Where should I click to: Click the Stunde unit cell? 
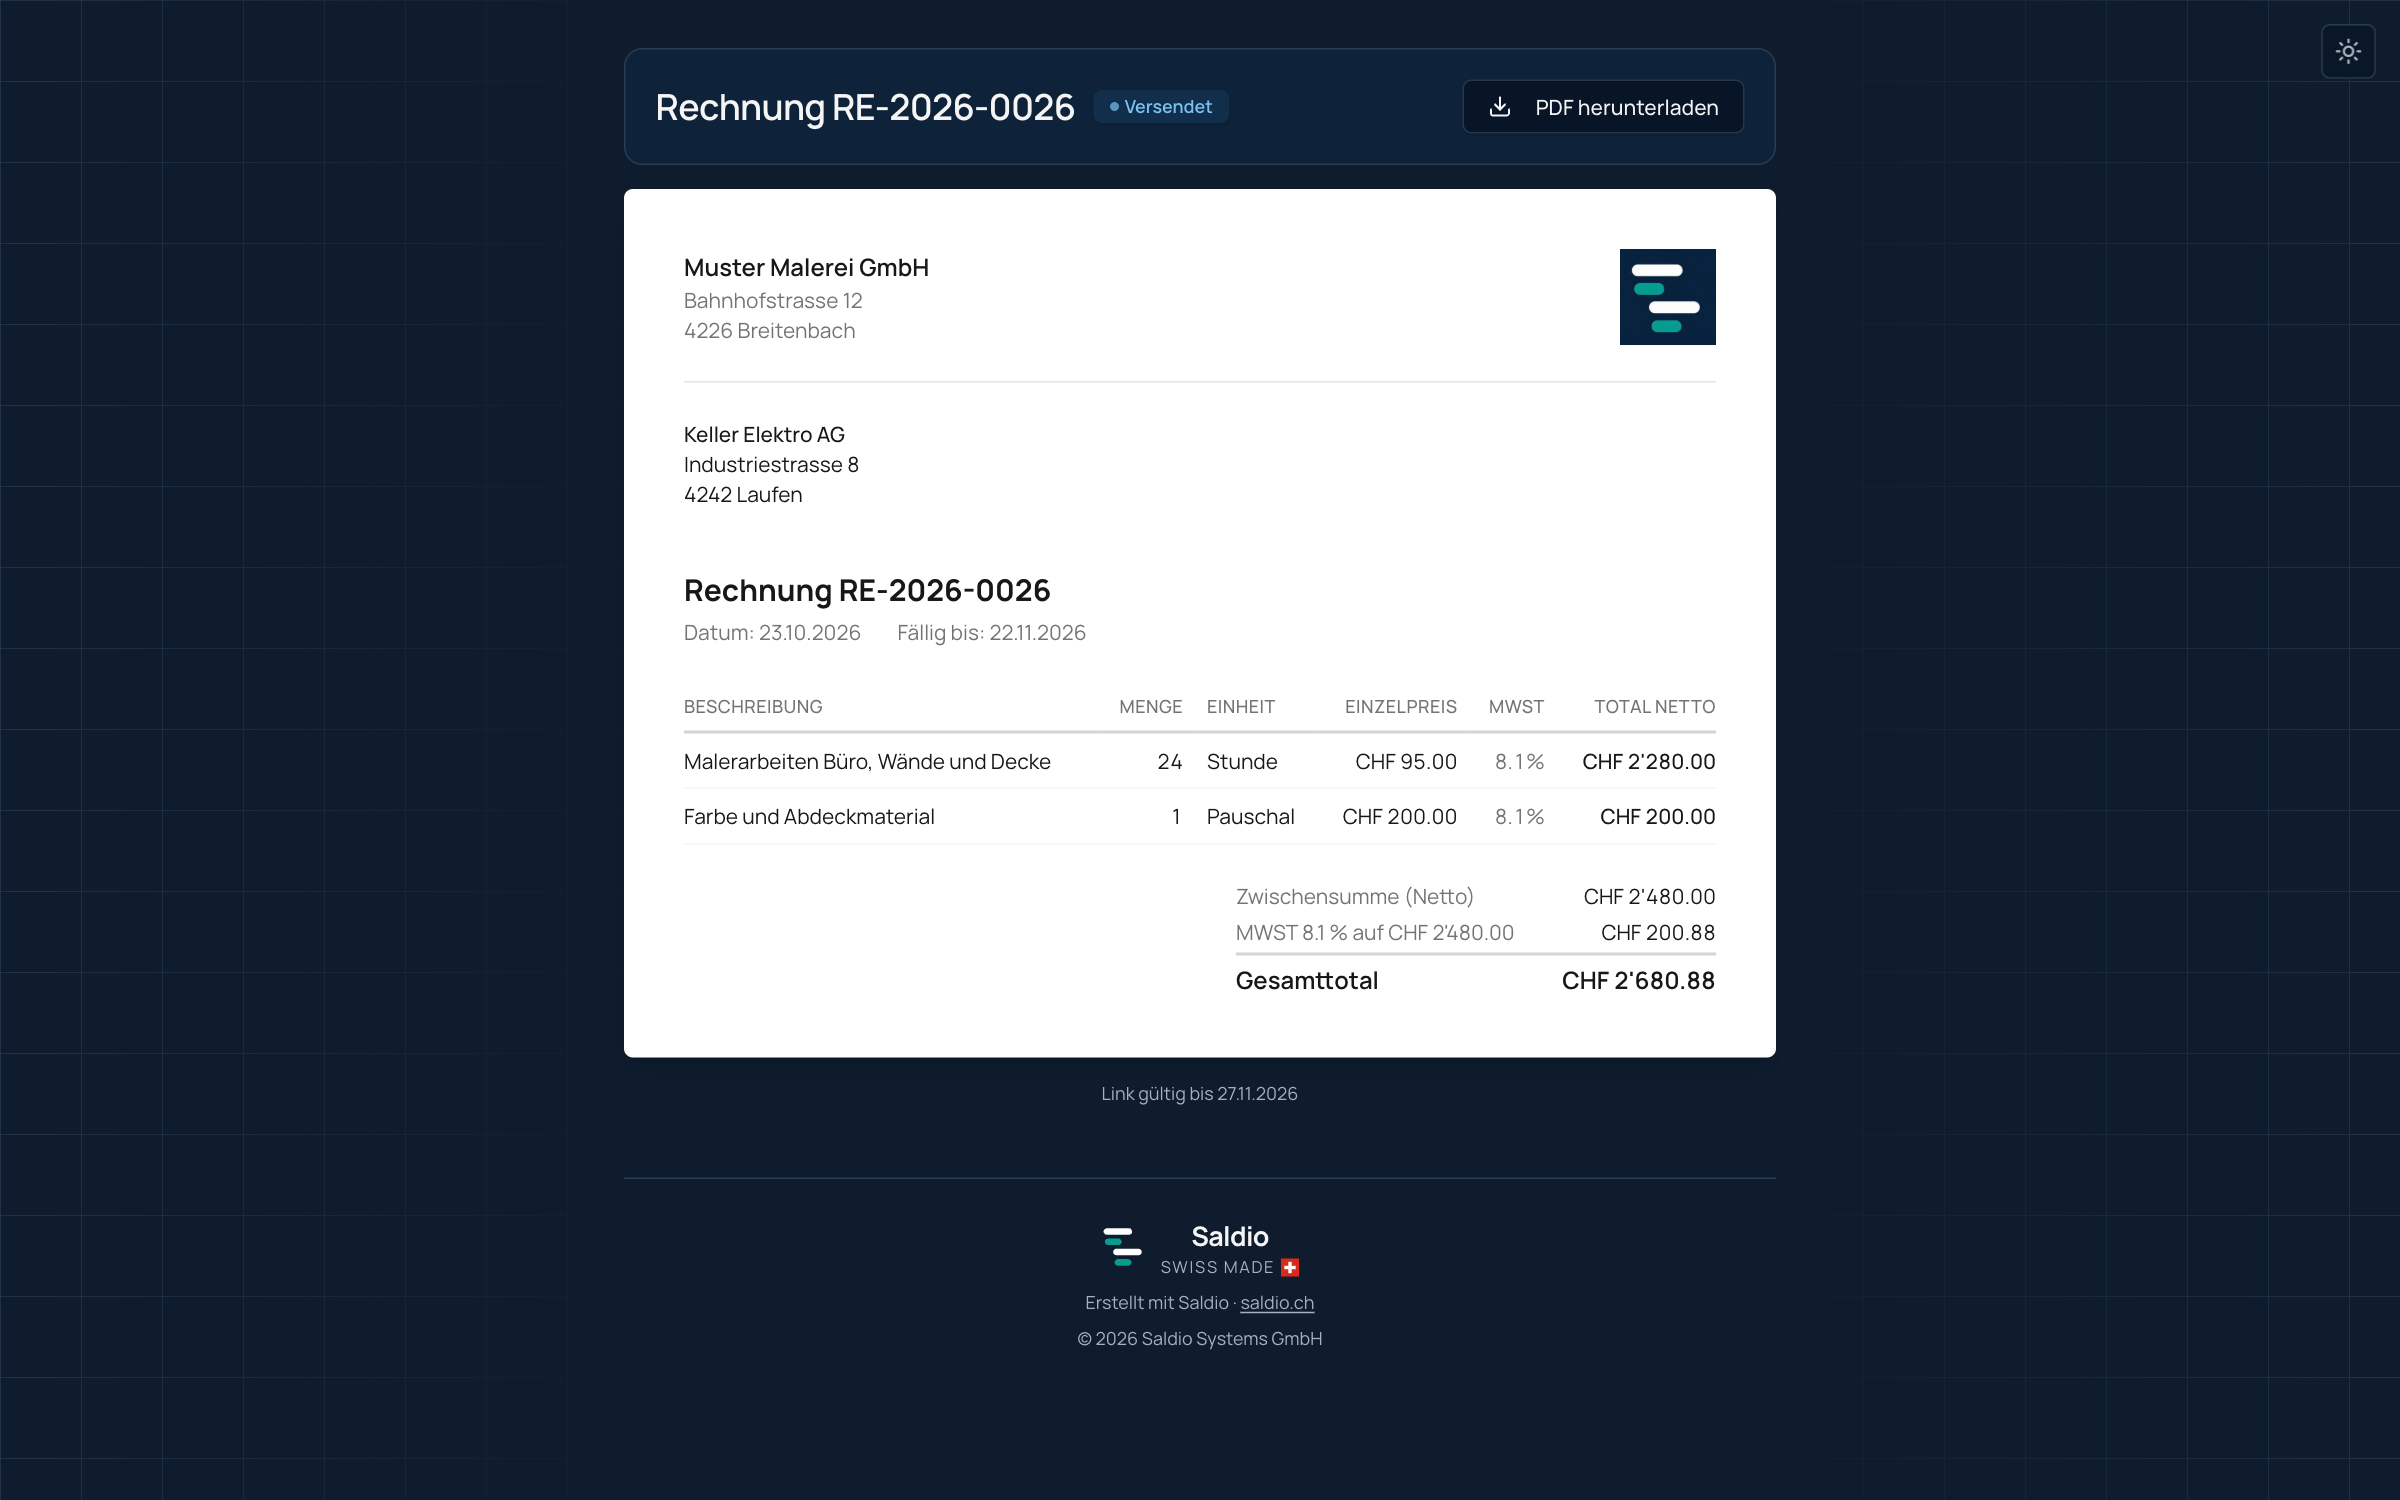click(x=1242, y=761)
